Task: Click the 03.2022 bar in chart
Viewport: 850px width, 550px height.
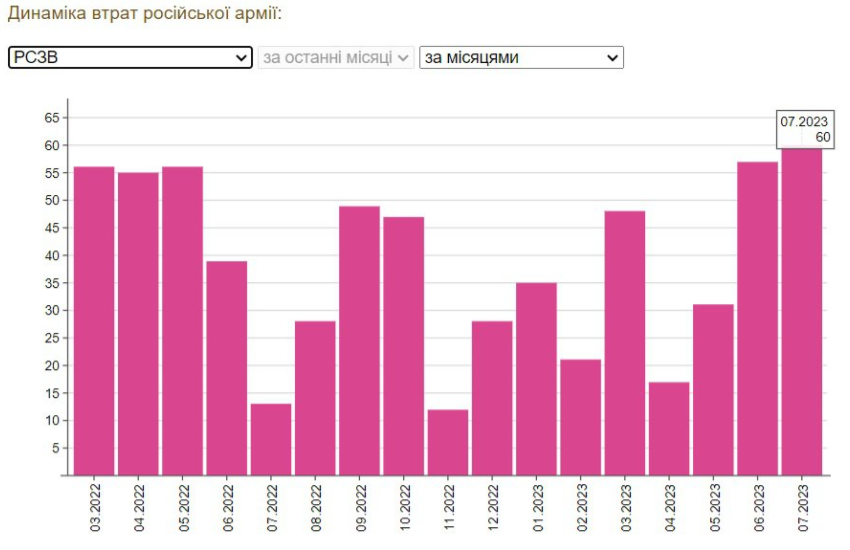Action: pyautogui.click(x=94, y=321)
